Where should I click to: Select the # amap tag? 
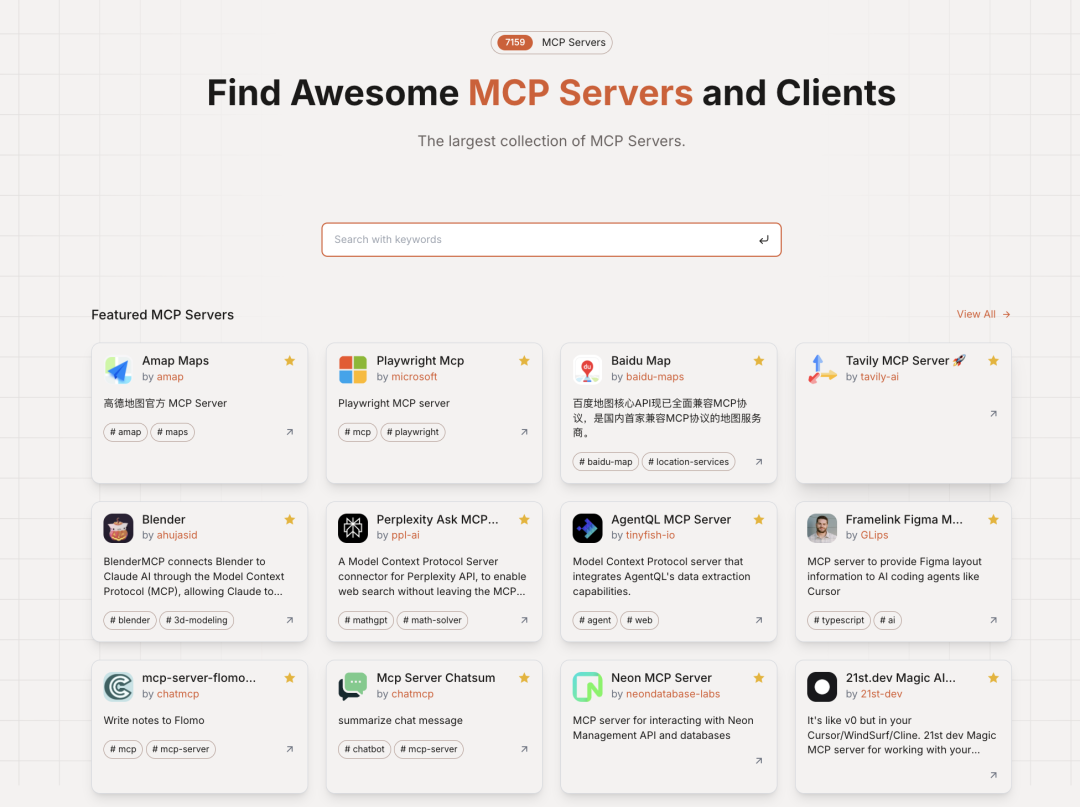[x=125, y=432]
